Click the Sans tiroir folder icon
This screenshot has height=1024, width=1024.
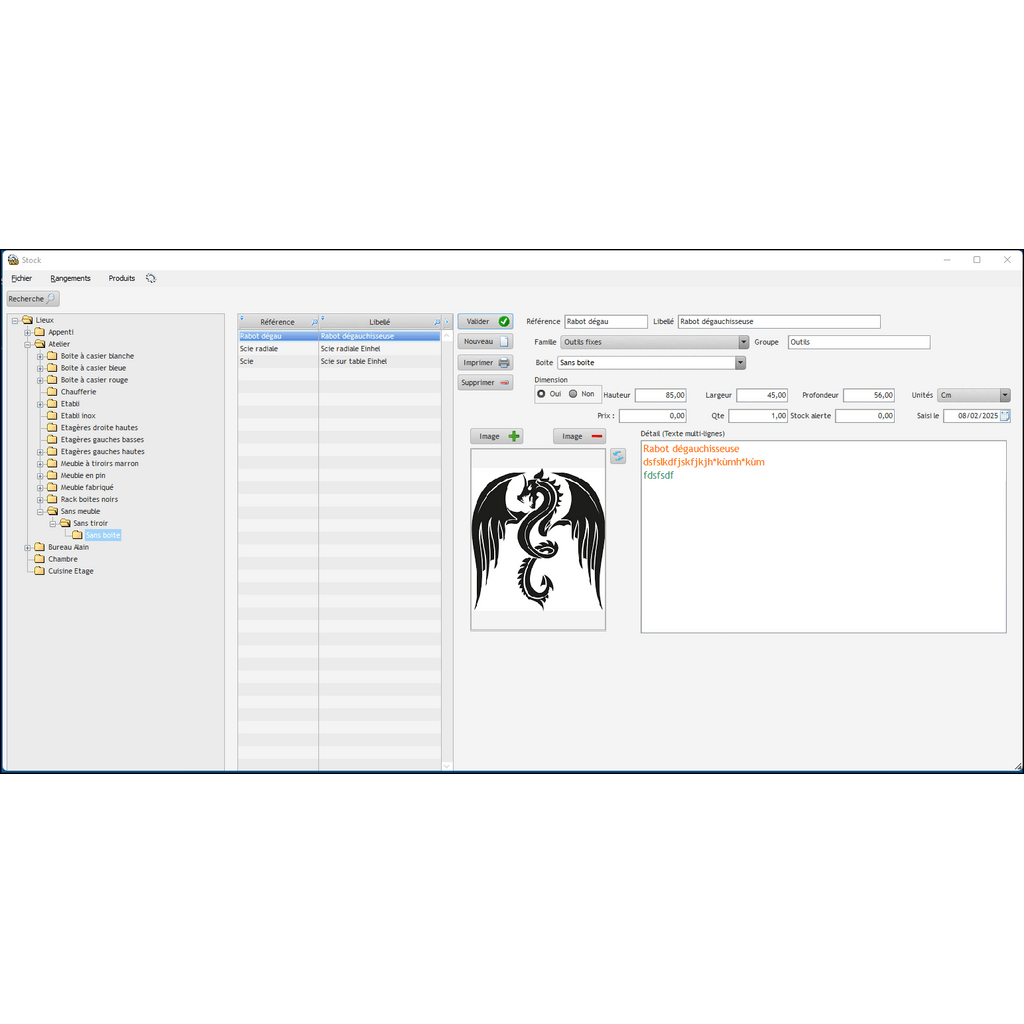pos(65,523)
